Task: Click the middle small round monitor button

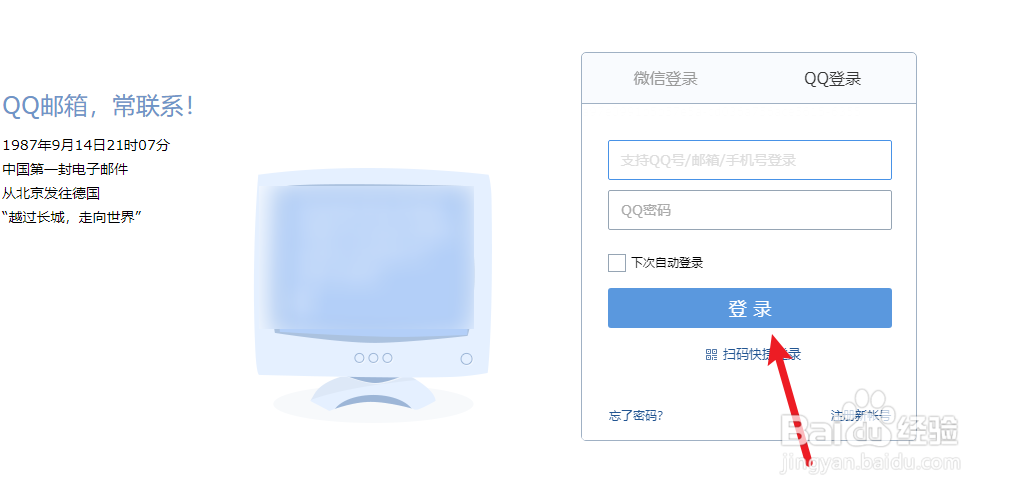Action: (373, 358)
